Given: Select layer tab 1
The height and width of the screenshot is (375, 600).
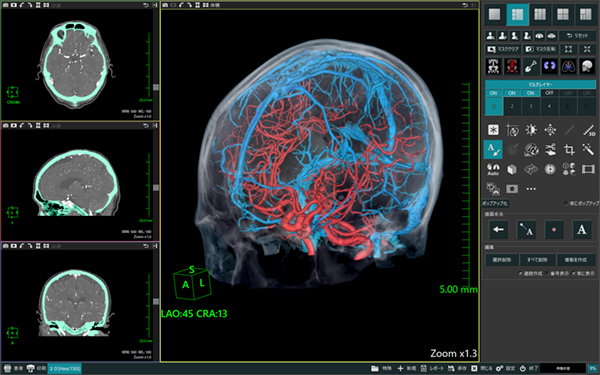Looking at the screenshot, I should 494,106.
